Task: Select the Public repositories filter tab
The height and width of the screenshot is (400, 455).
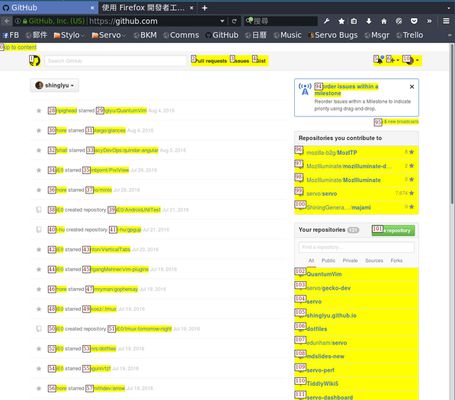Action: (x=328, y=260)
